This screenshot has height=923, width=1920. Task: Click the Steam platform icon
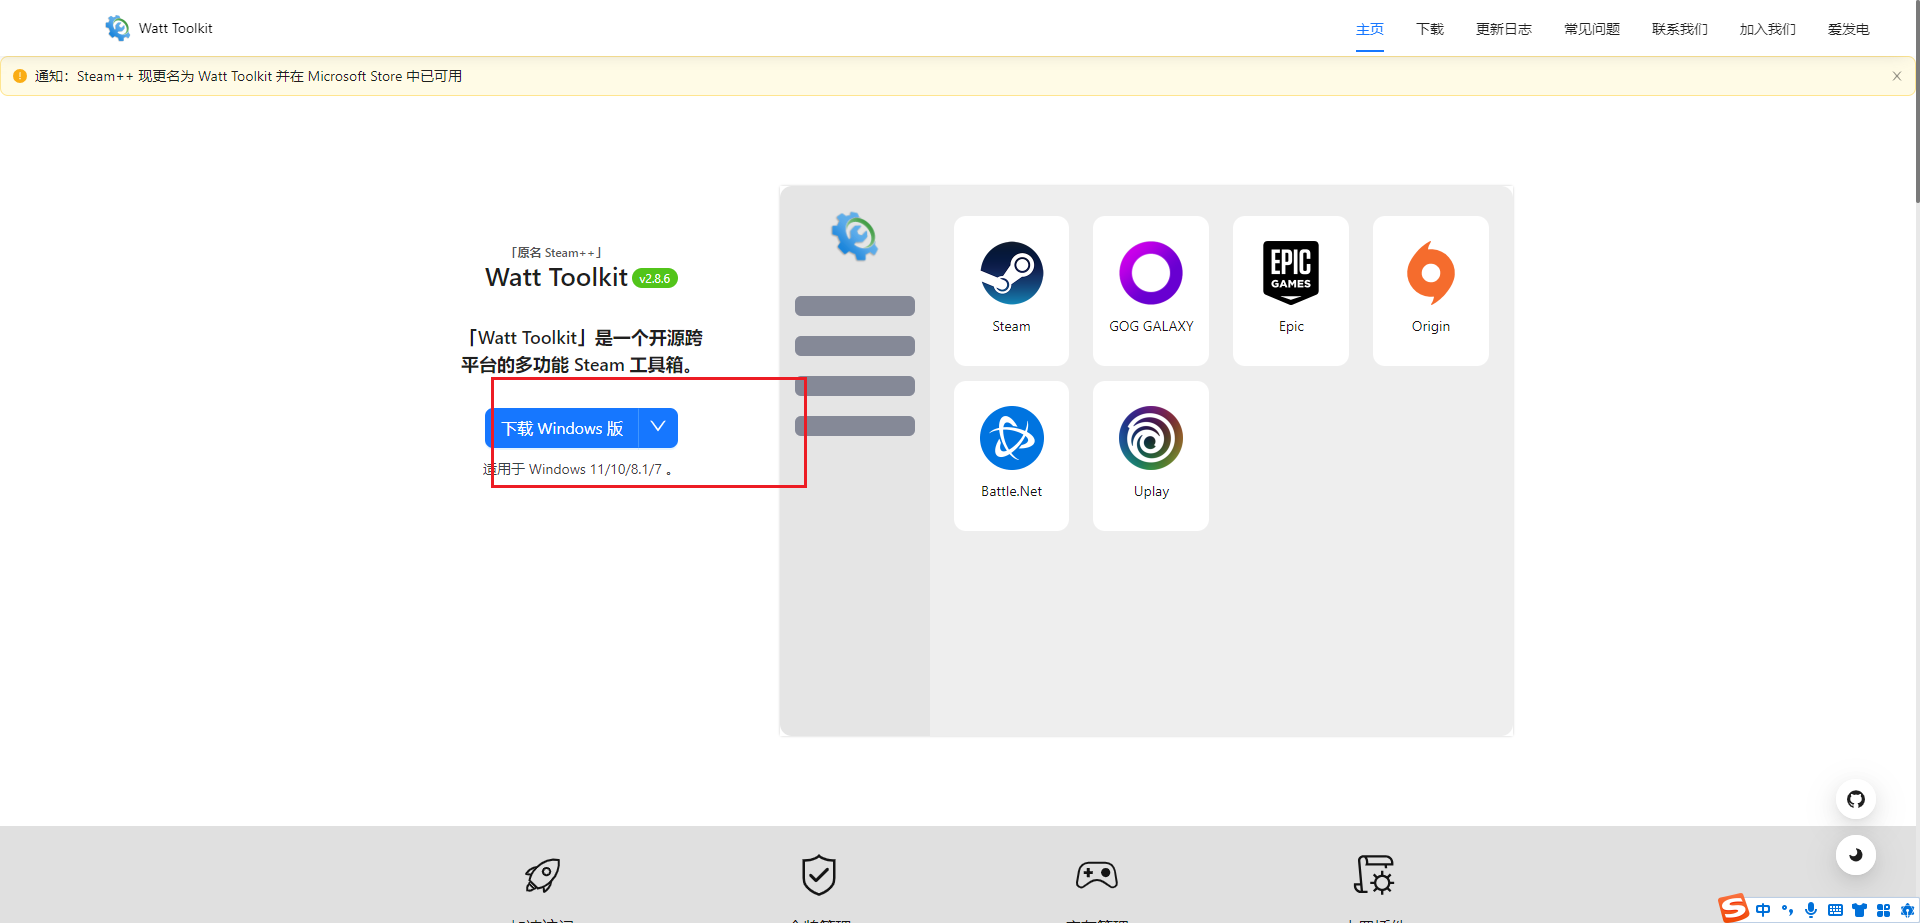(x=1011, y=273)
